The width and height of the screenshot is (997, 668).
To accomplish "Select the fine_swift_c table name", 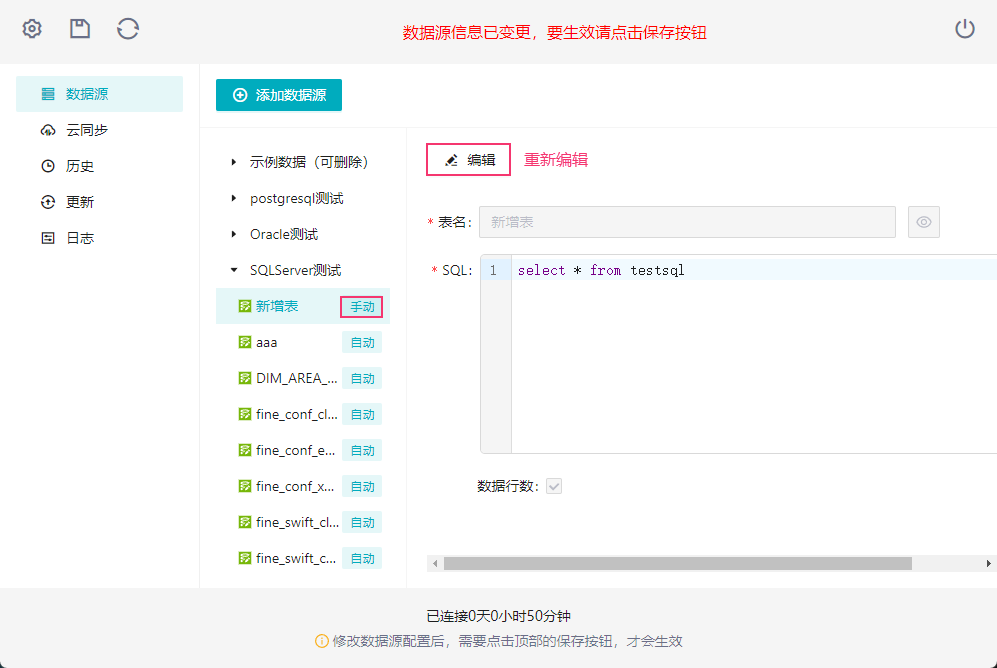I will pos(296,559).
